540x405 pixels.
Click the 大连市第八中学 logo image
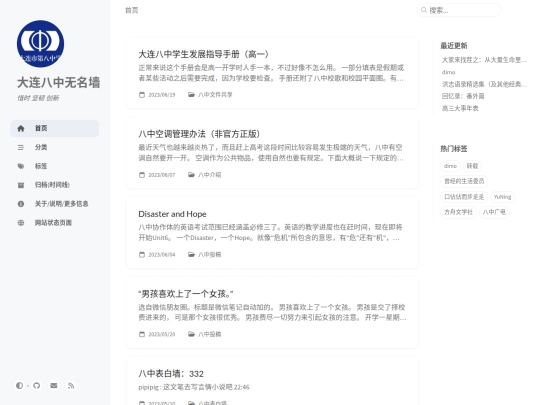pyautogui.click(x=40, y=44)
